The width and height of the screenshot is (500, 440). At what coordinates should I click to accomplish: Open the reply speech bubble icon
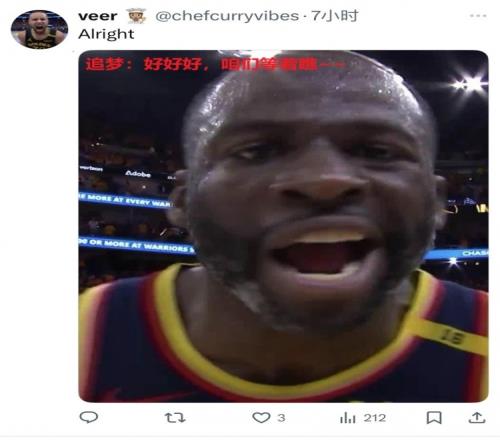[x=88, y=417]
